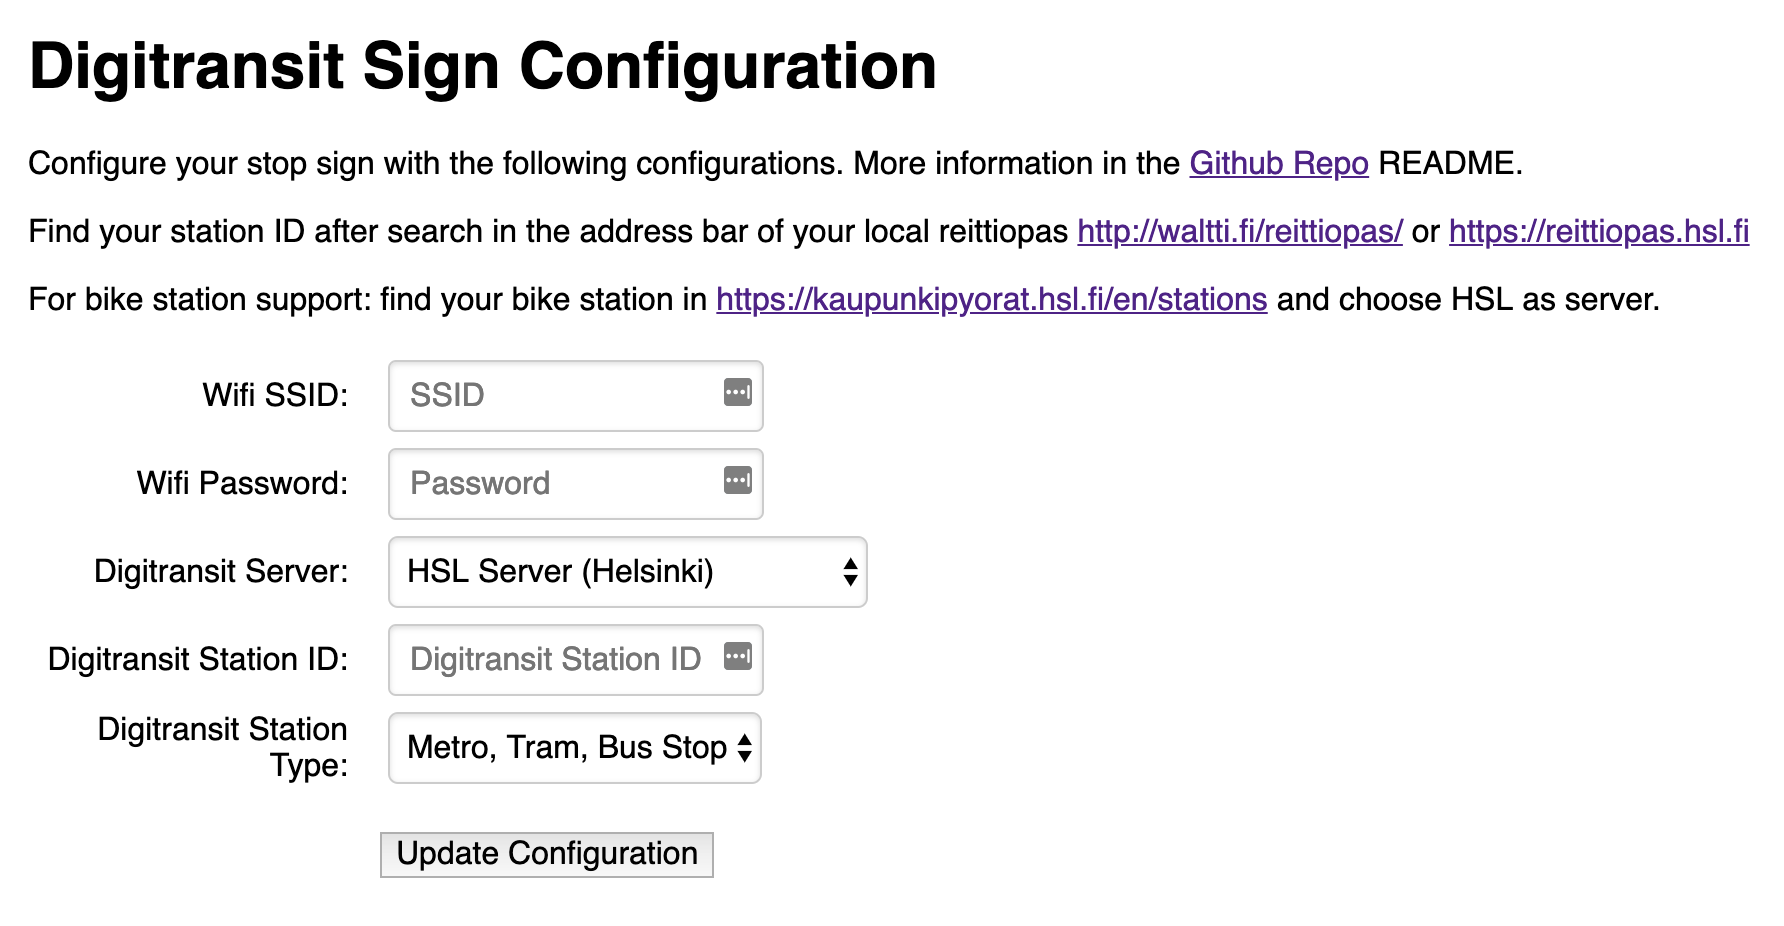Viewport: 1784px width, 926px height.
Task: Focus the Wifi Password input field
Action: coord(575,484)
